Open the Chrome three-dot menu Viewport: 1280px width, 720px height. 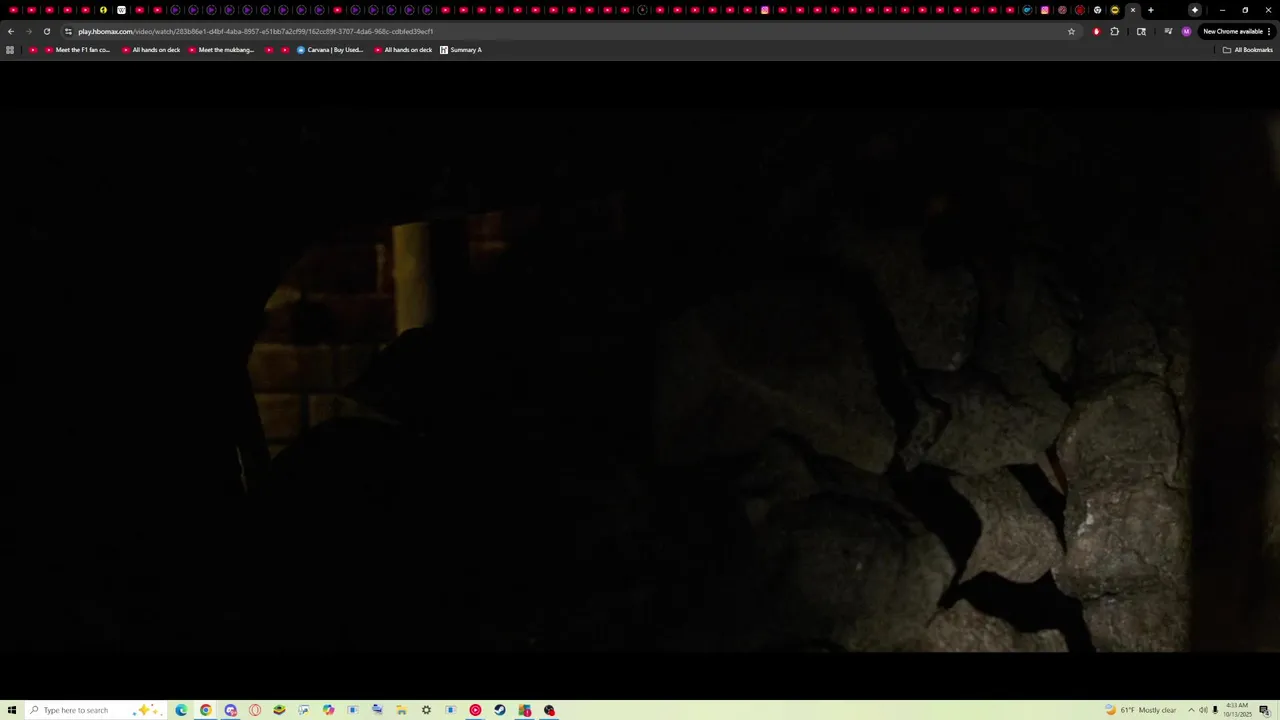1269,31
